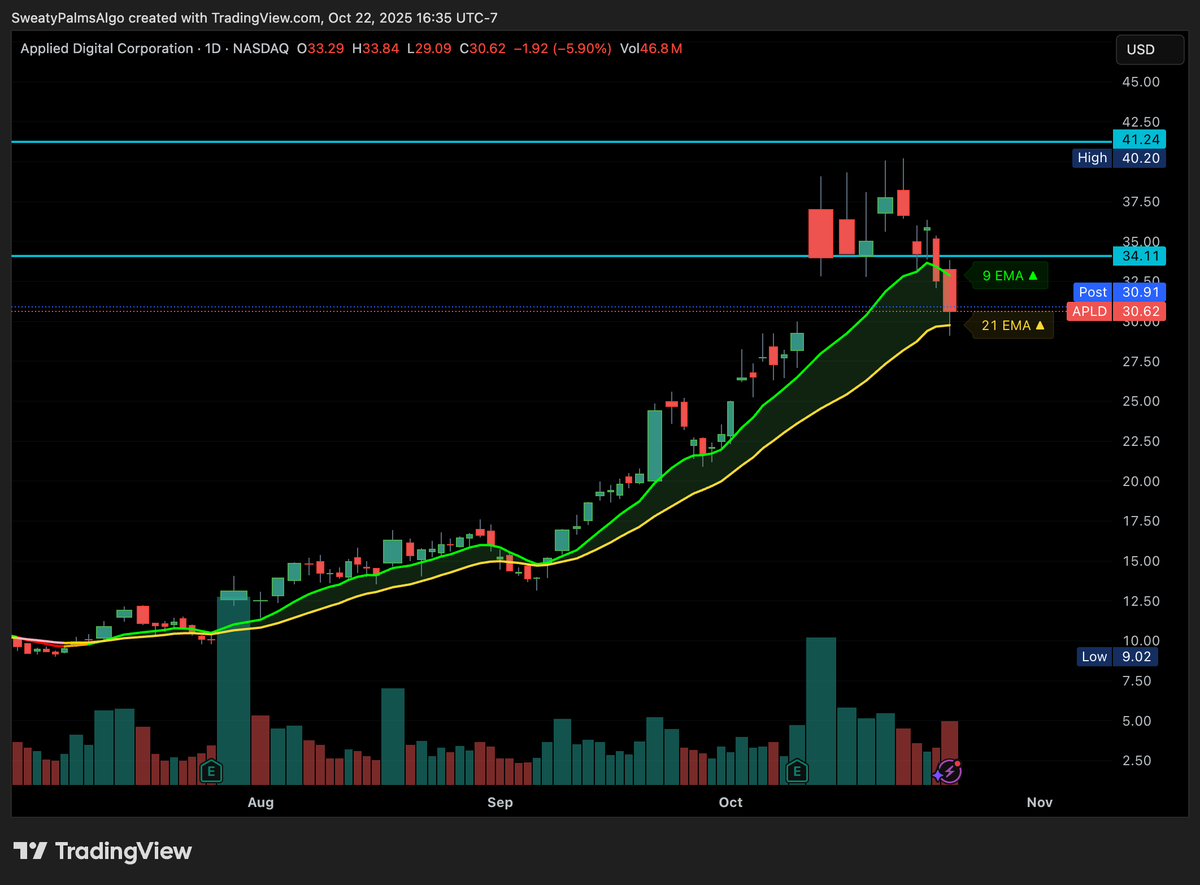The width and height of the screenshot is (1200, 885).
Task: Click the 45.00 price axis label
Action: pos(1141,82)
